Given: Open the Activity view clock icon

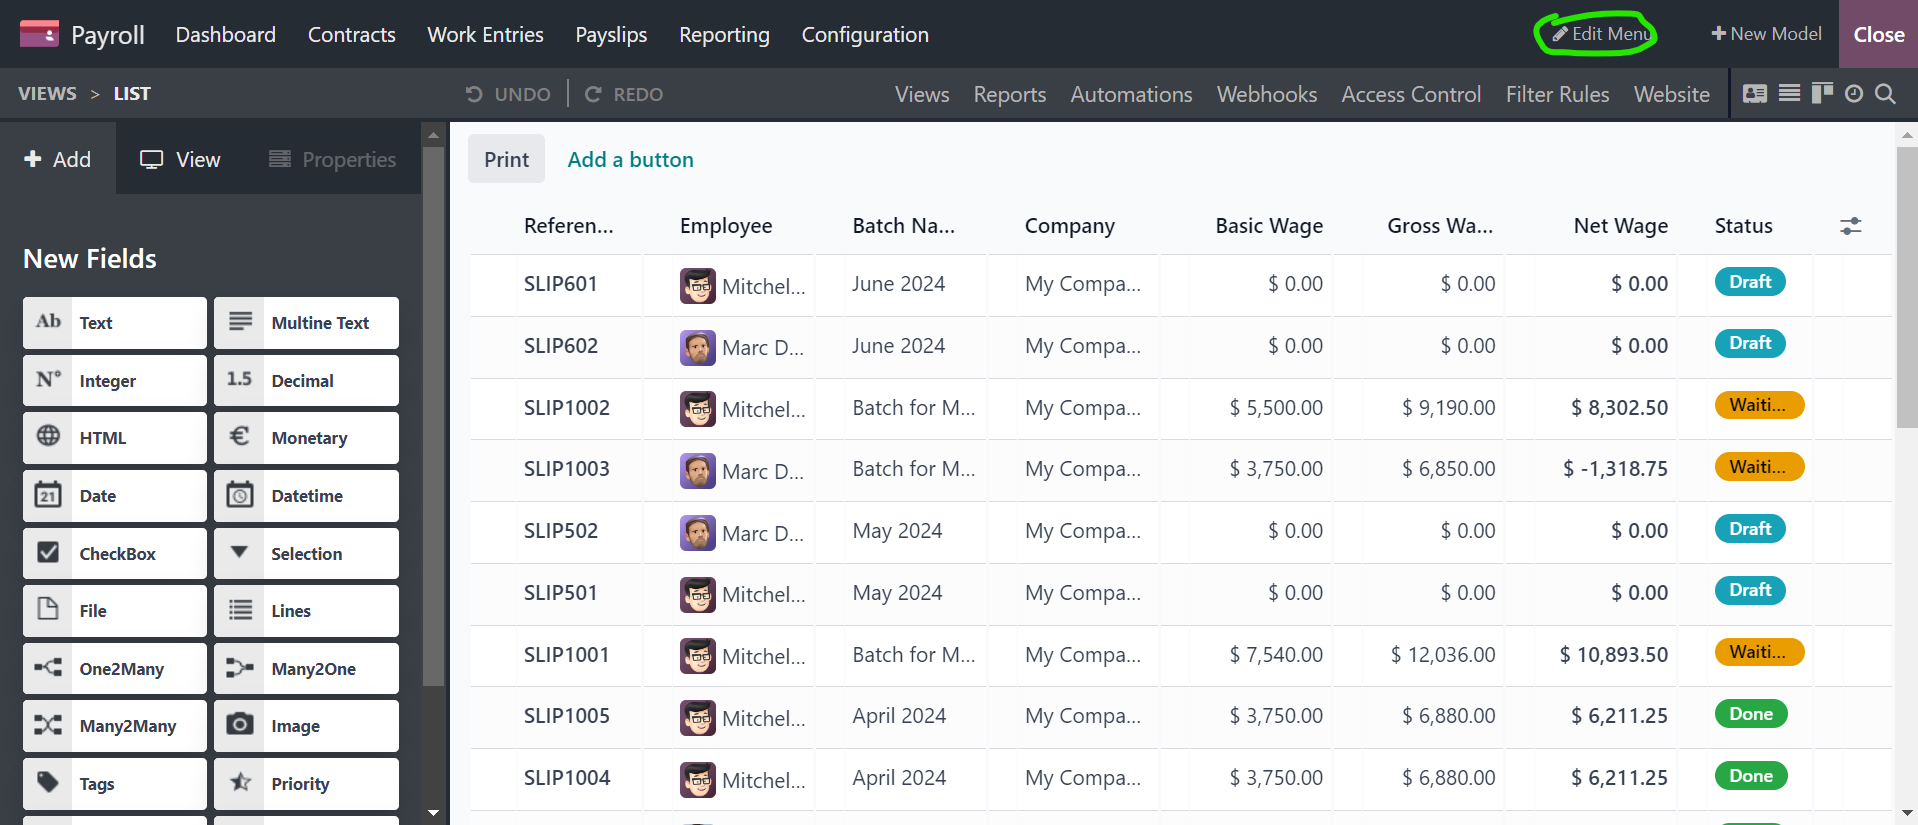Looking at the screenshot, I should tap(1854, 93).
